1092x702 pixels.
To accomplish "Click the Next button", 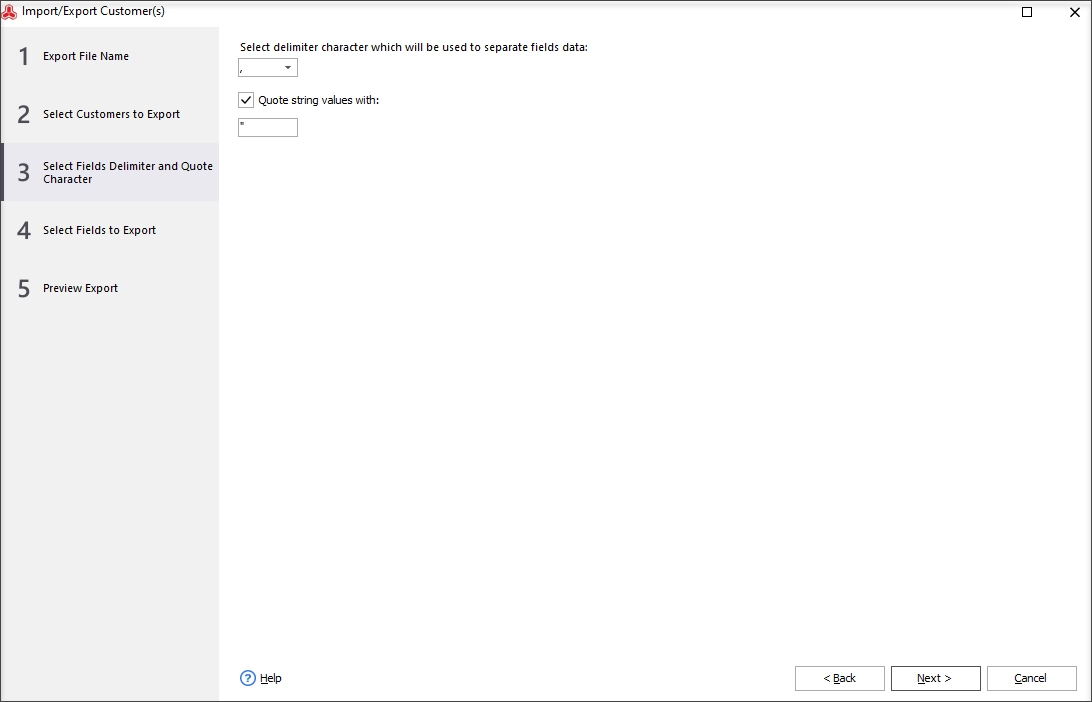I will pos(935,678).
